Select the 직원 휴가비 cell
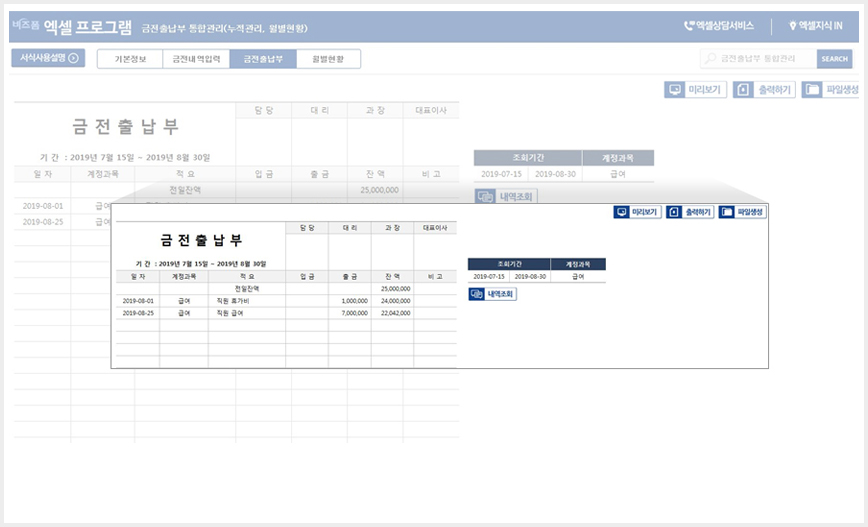 pyautogui.click(x=247, y=301)
